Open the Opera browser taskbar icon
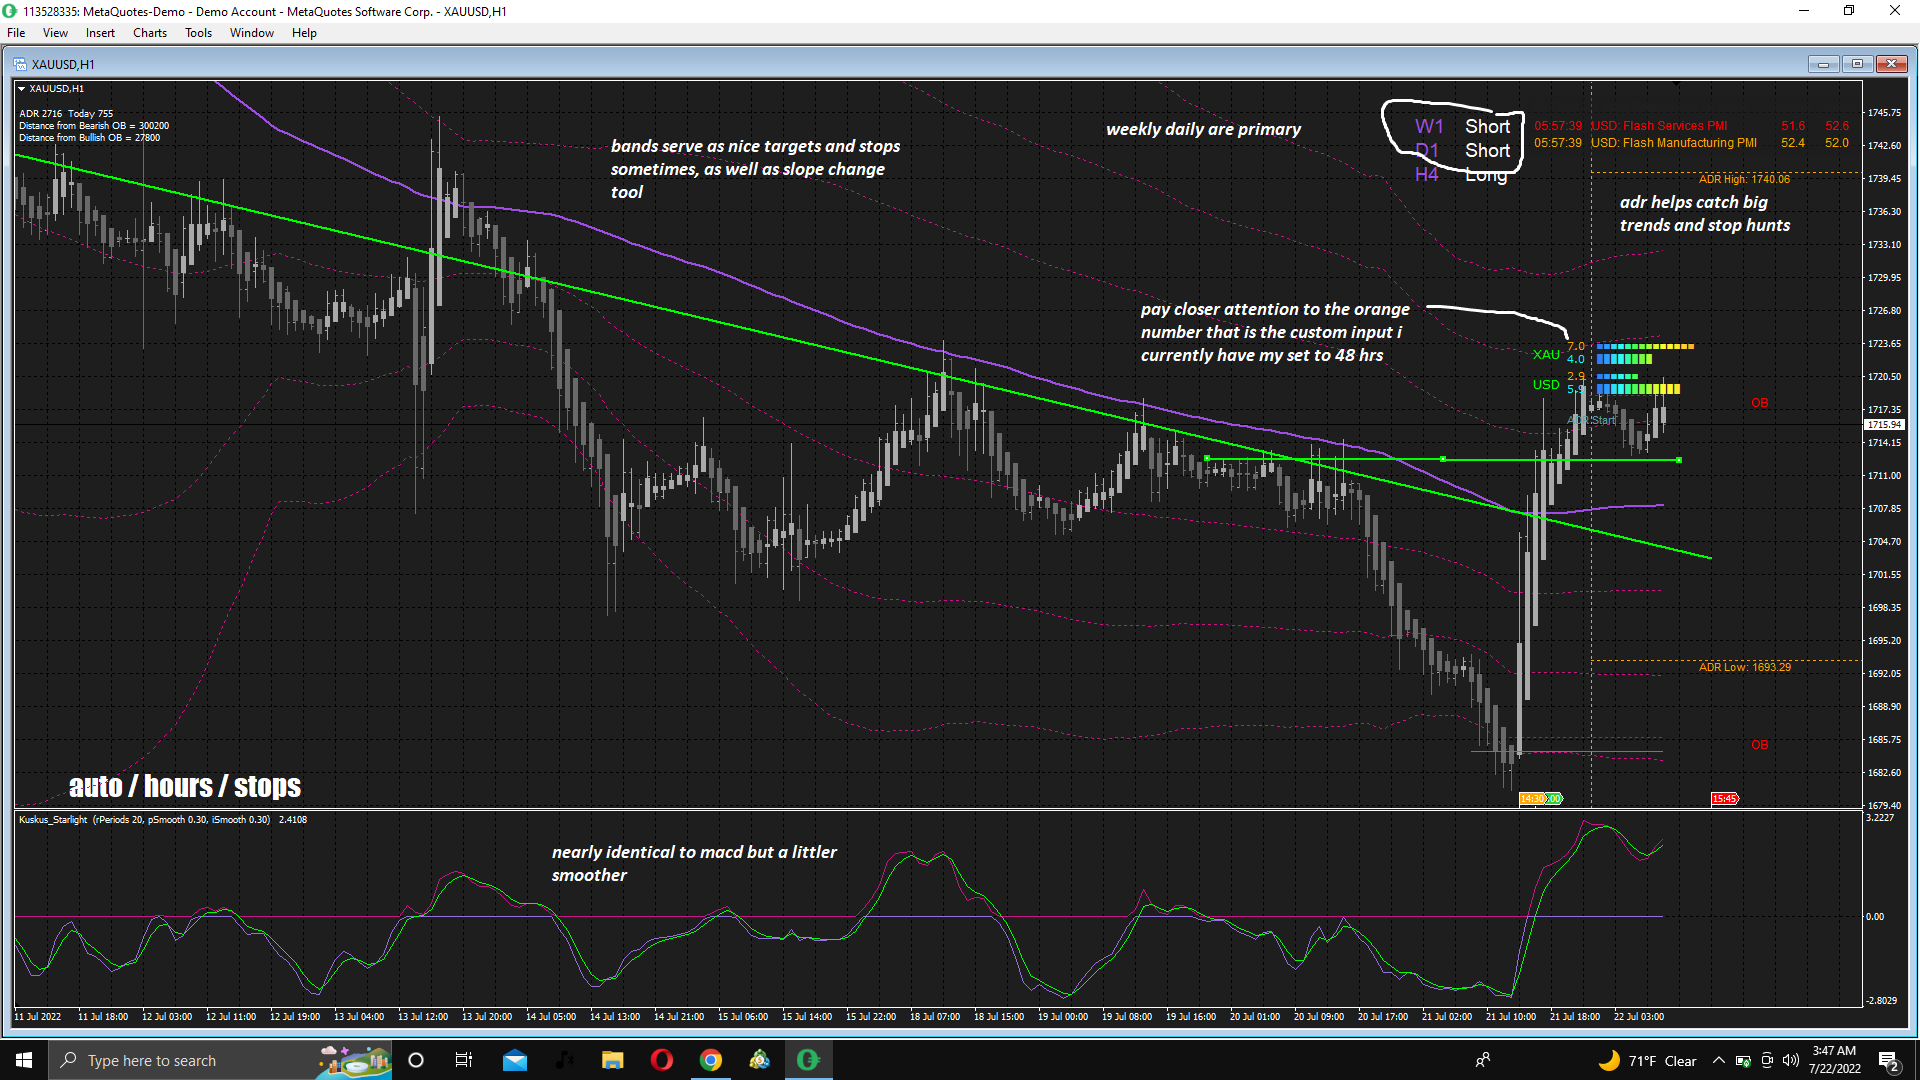 pos(661,1060)
